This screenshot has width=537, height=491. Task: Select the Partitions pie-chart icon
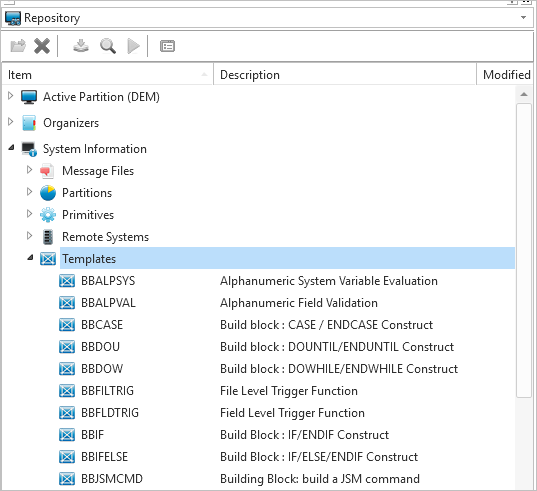(x=48, y=193)
